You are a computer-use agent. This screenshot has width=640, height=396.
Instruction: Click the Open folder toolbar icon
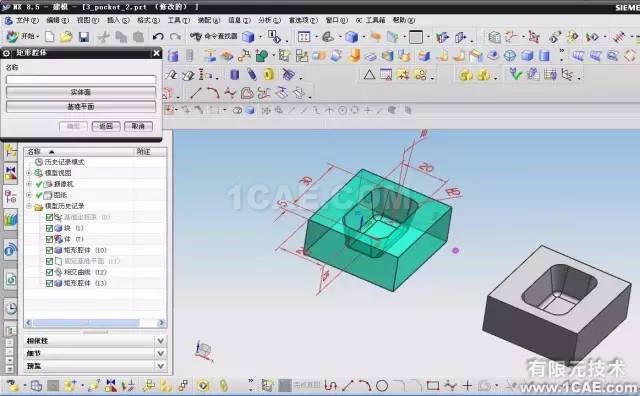coord(66,37)
